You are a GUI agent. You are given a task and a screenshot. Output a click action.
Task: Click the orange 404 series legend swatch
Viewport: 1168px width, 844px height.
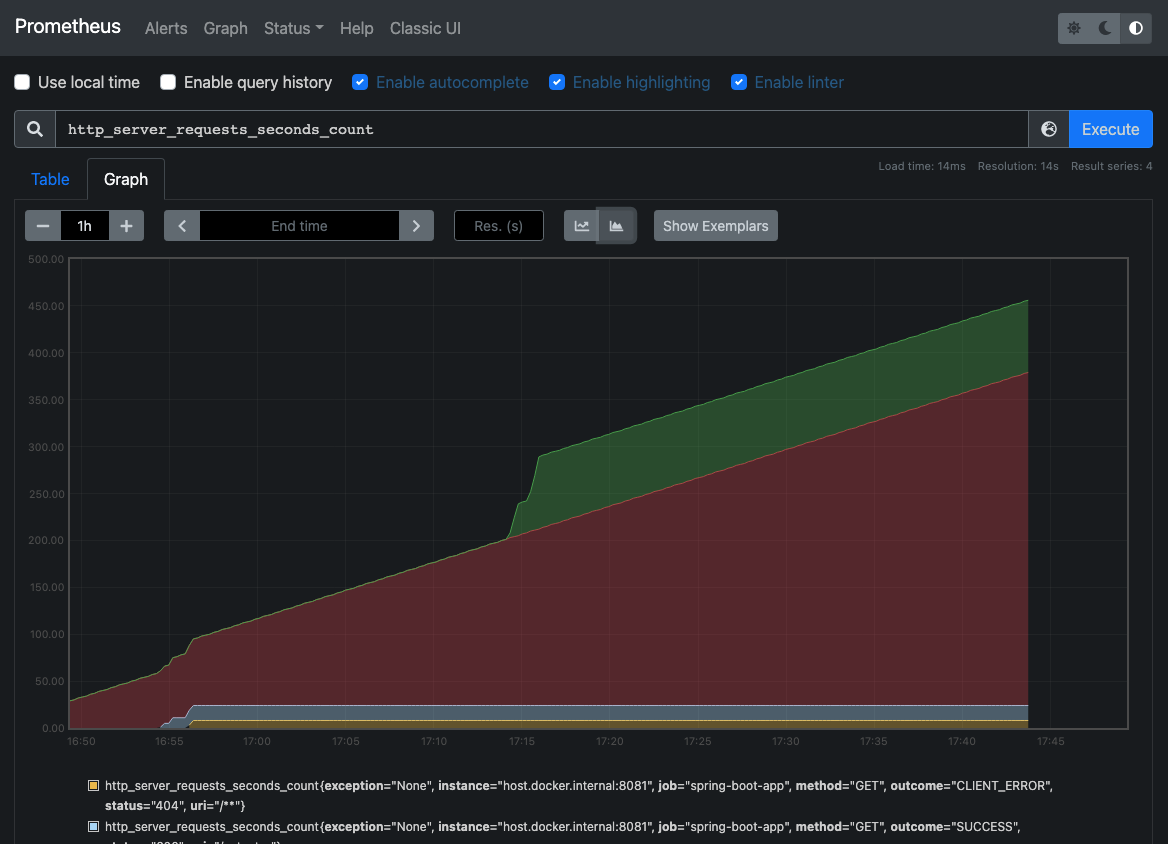94,786
